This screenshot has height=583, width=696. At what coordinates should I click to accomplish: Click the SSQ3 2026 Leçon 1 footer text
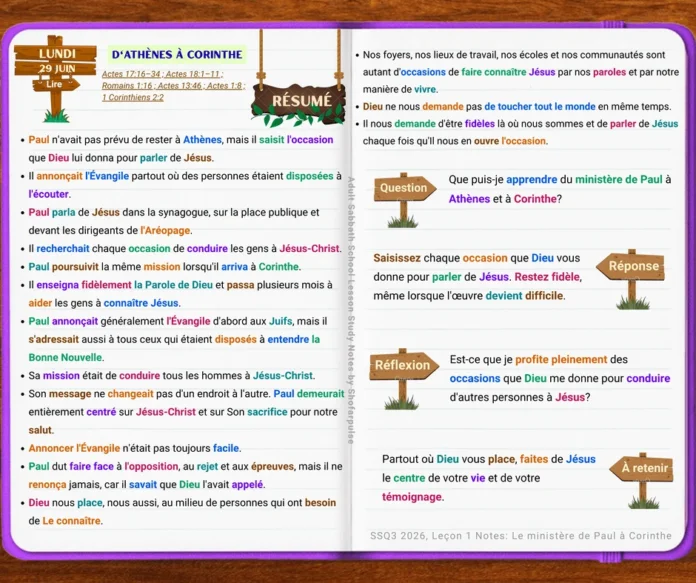(x=521, y=535)
